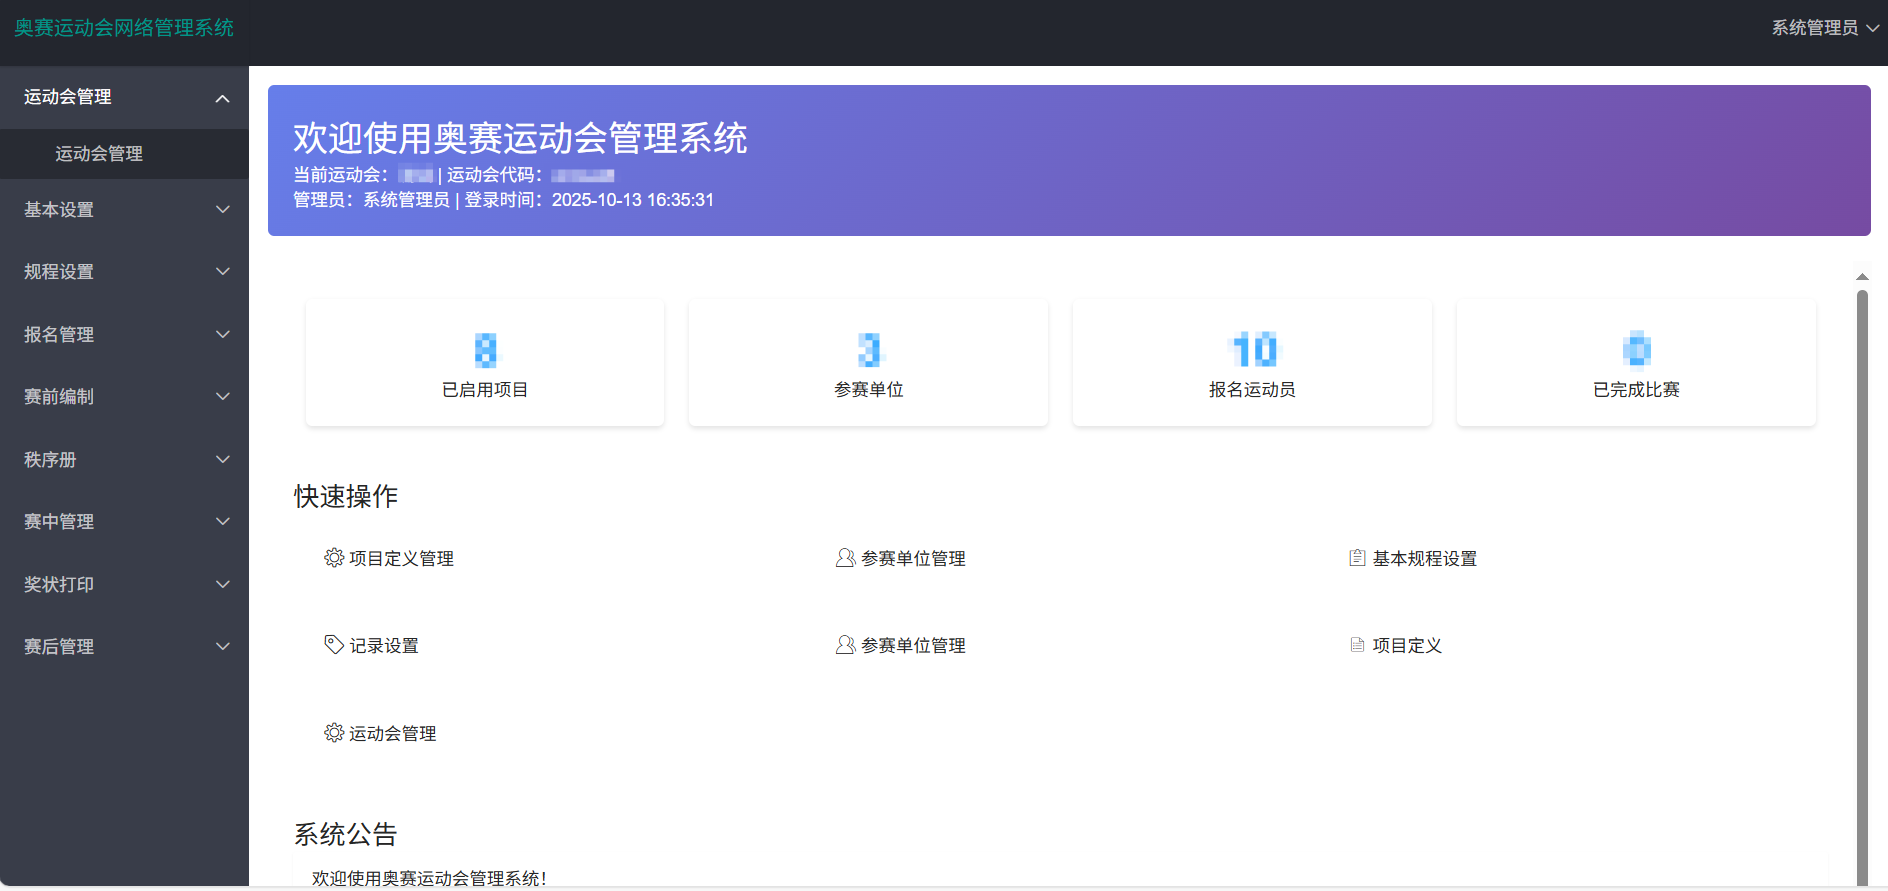Open the 基本规程设置 quick link
The height and width of the screenshot is (891, 1888).
pos(1424,558)
